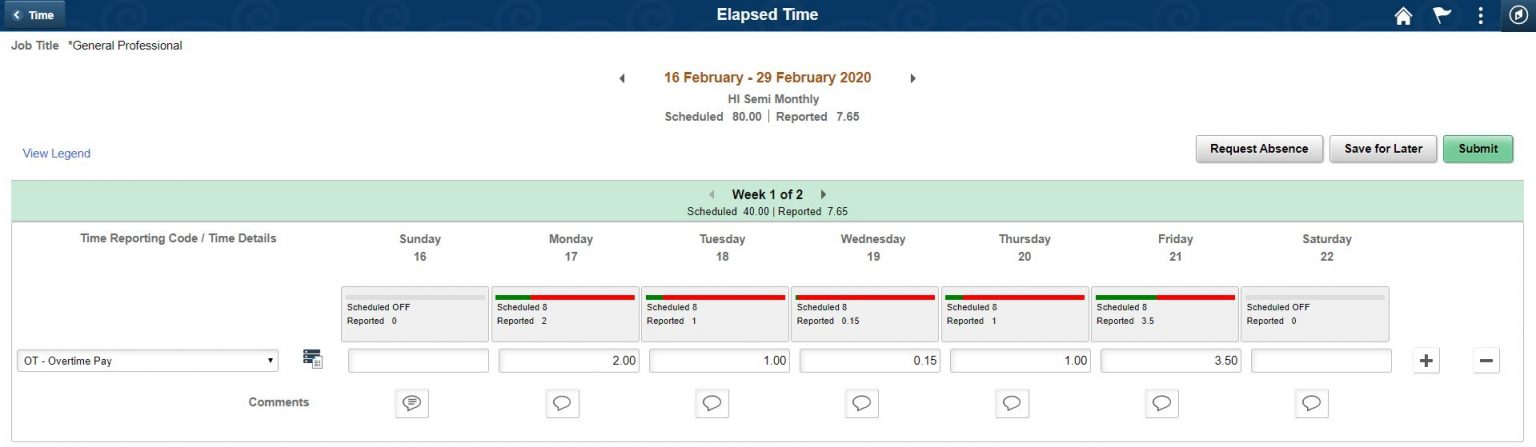The width and height of the screenshot is (1536, 447).
Task: Remove the time row with minus
Action: (1486, 361)
